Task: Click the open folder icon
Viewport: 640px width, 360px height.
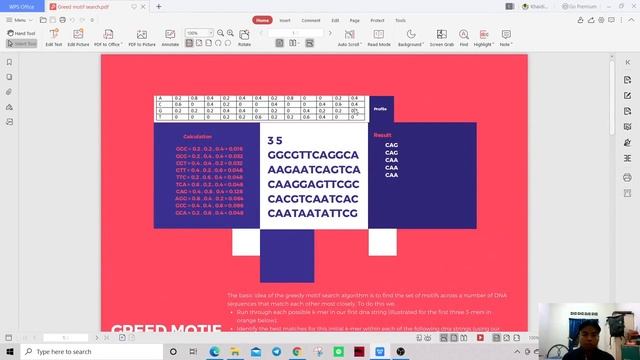Action: (43, 20)
